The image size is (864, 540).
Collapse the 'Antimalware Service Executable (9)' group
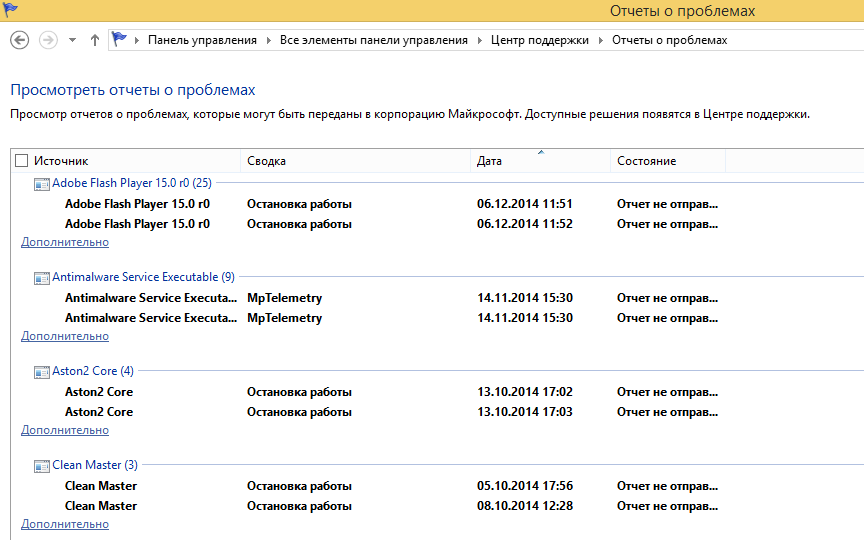[143, 277]
